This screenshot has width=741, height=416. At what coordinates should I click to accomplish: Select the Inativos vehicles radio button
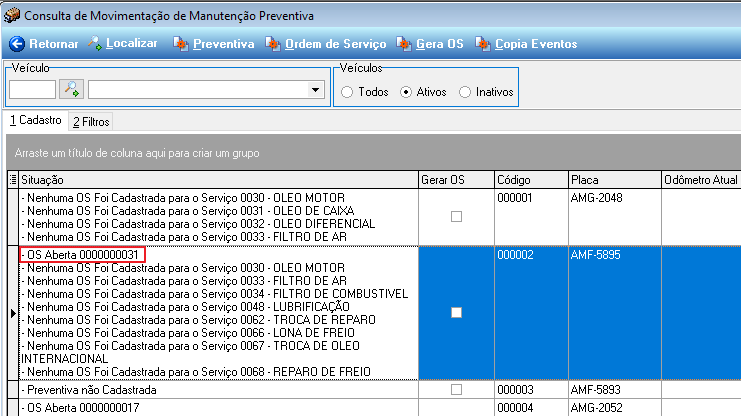(465, 92)
